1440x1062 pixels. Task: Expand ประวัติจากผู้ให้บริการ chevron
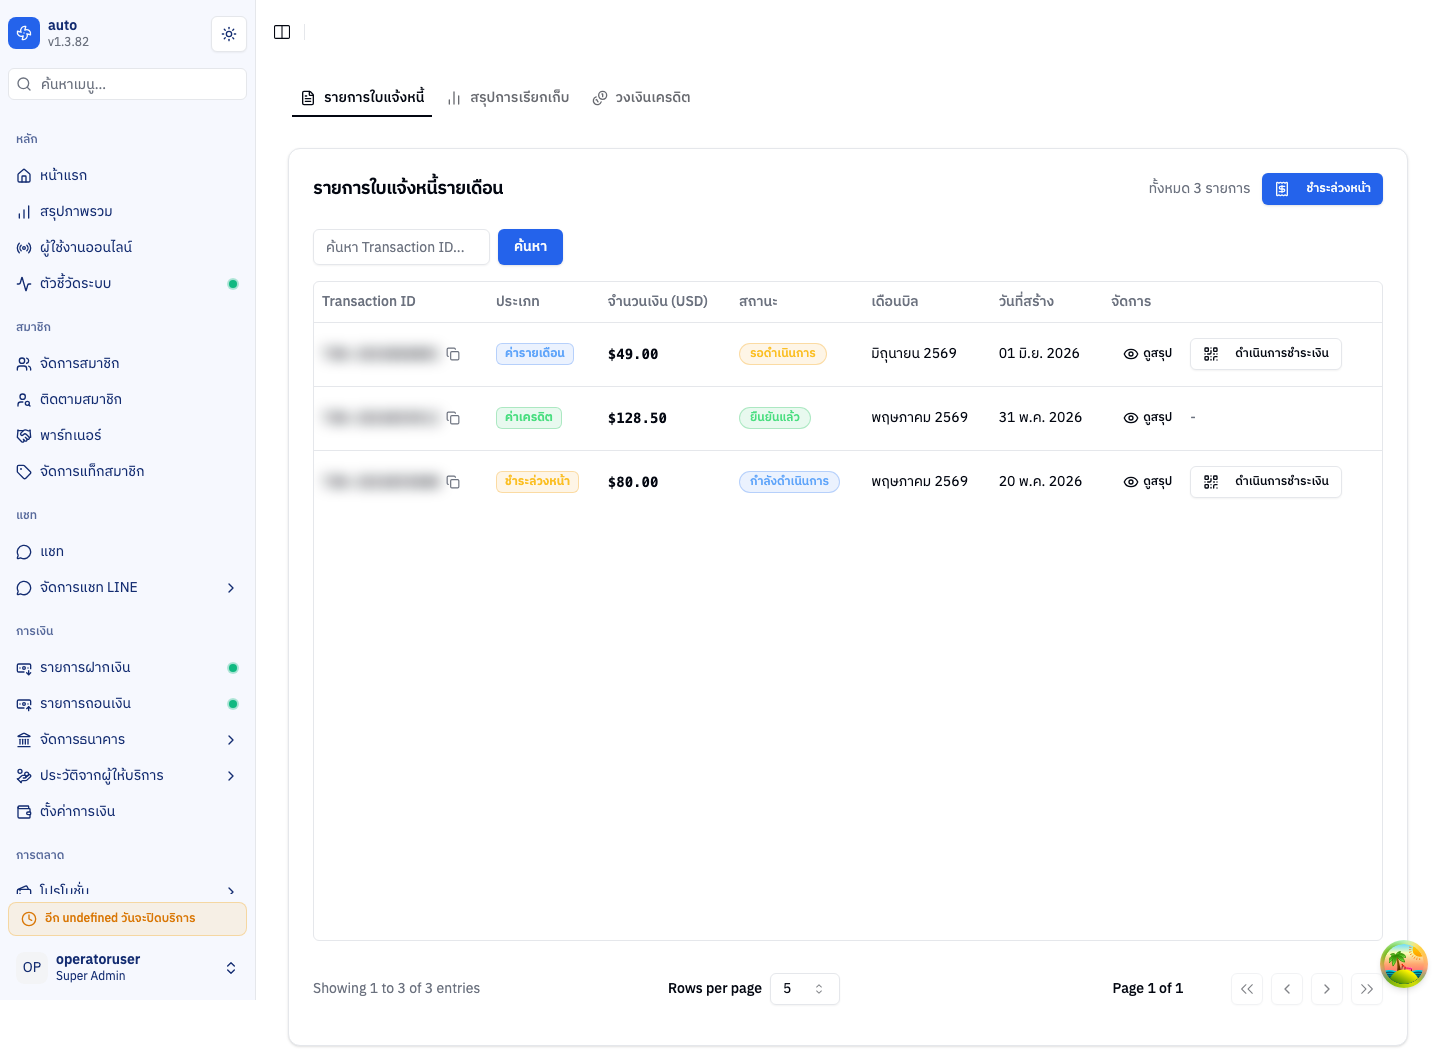pos(231,776)
